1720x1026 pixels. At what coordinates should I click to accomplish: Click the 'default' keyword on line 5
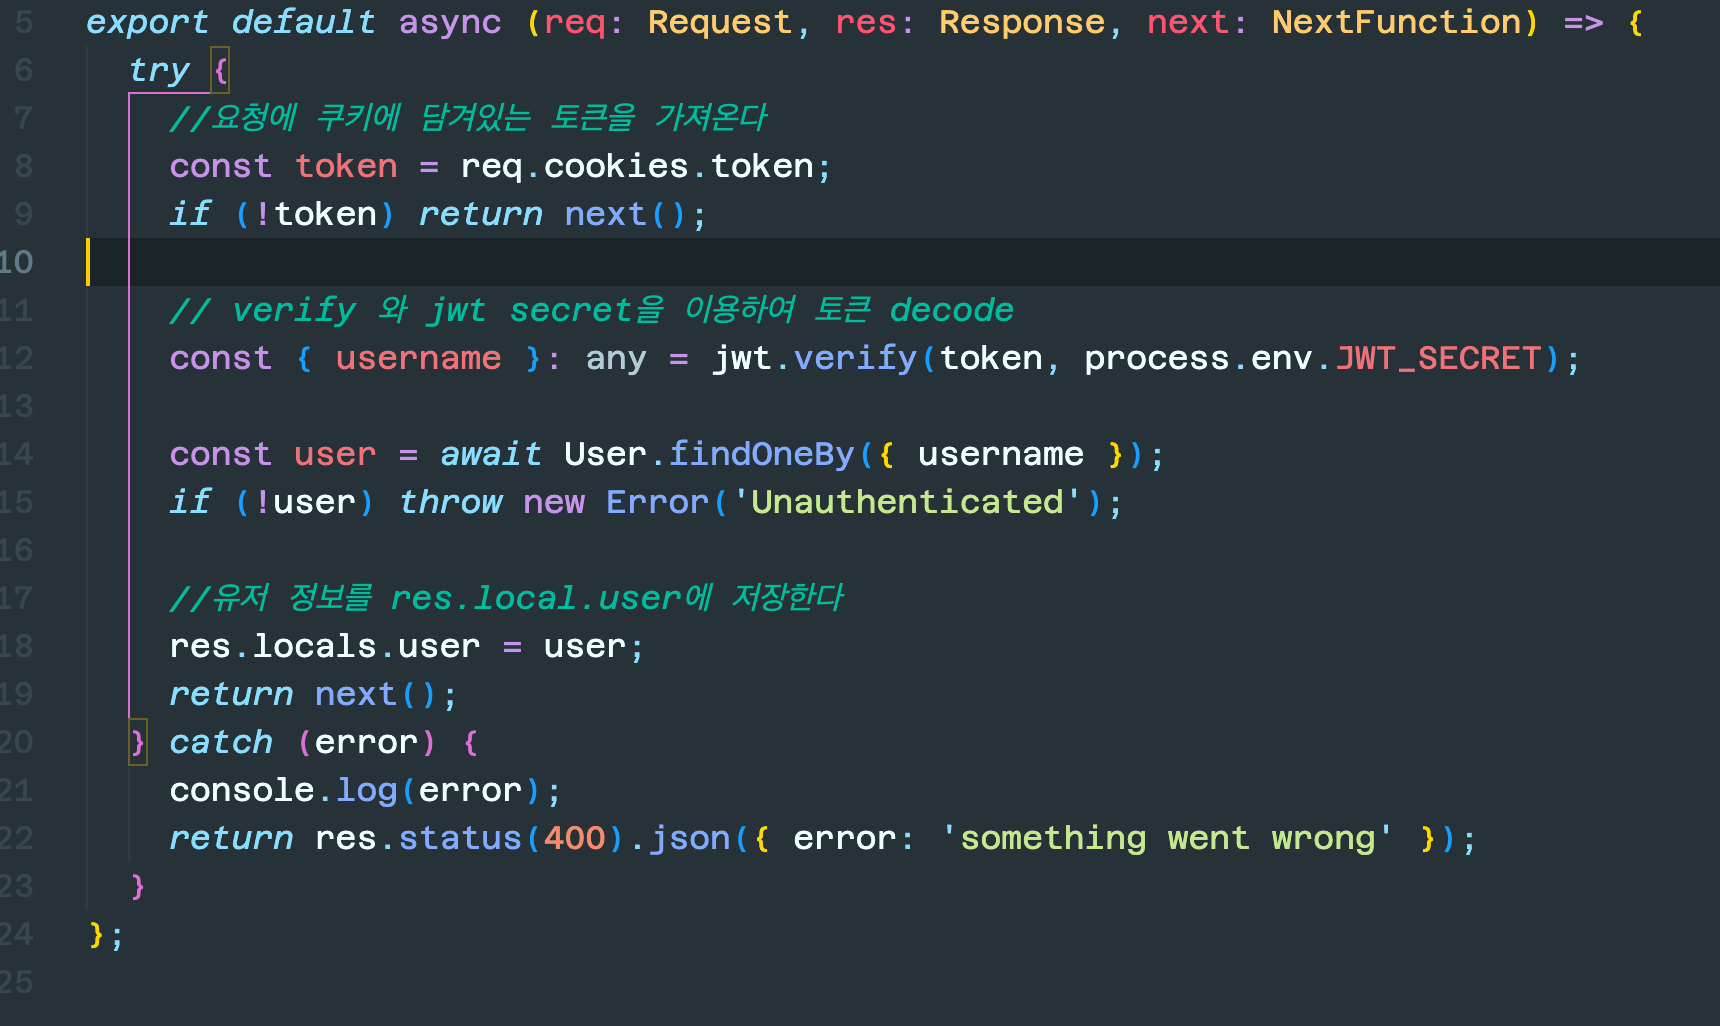(304, 22)
